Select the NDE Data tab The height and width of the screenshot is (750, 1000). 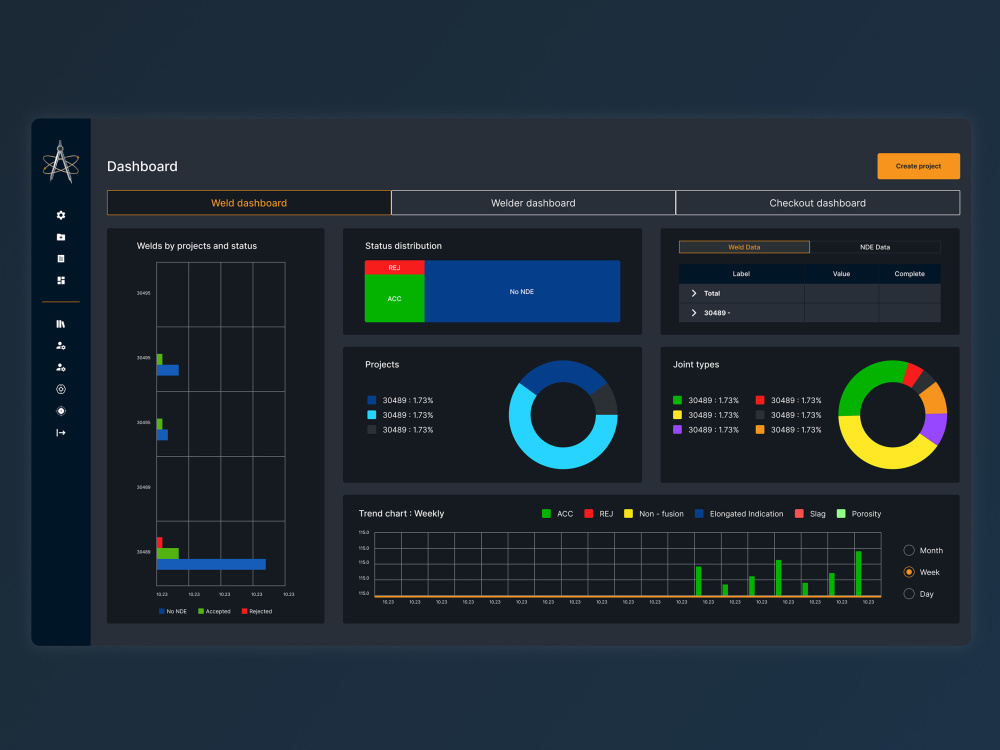pos(875,247)
